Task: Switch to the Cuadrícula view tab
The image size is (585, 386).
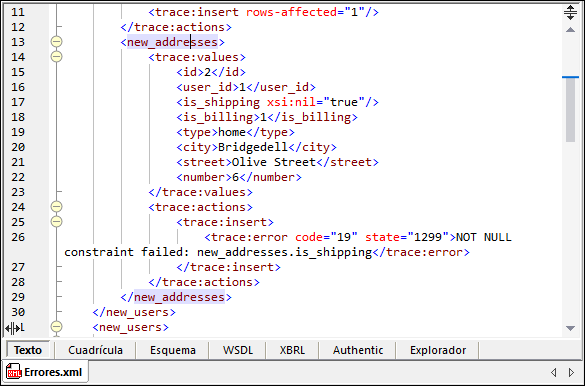Action: pos(96,350)
